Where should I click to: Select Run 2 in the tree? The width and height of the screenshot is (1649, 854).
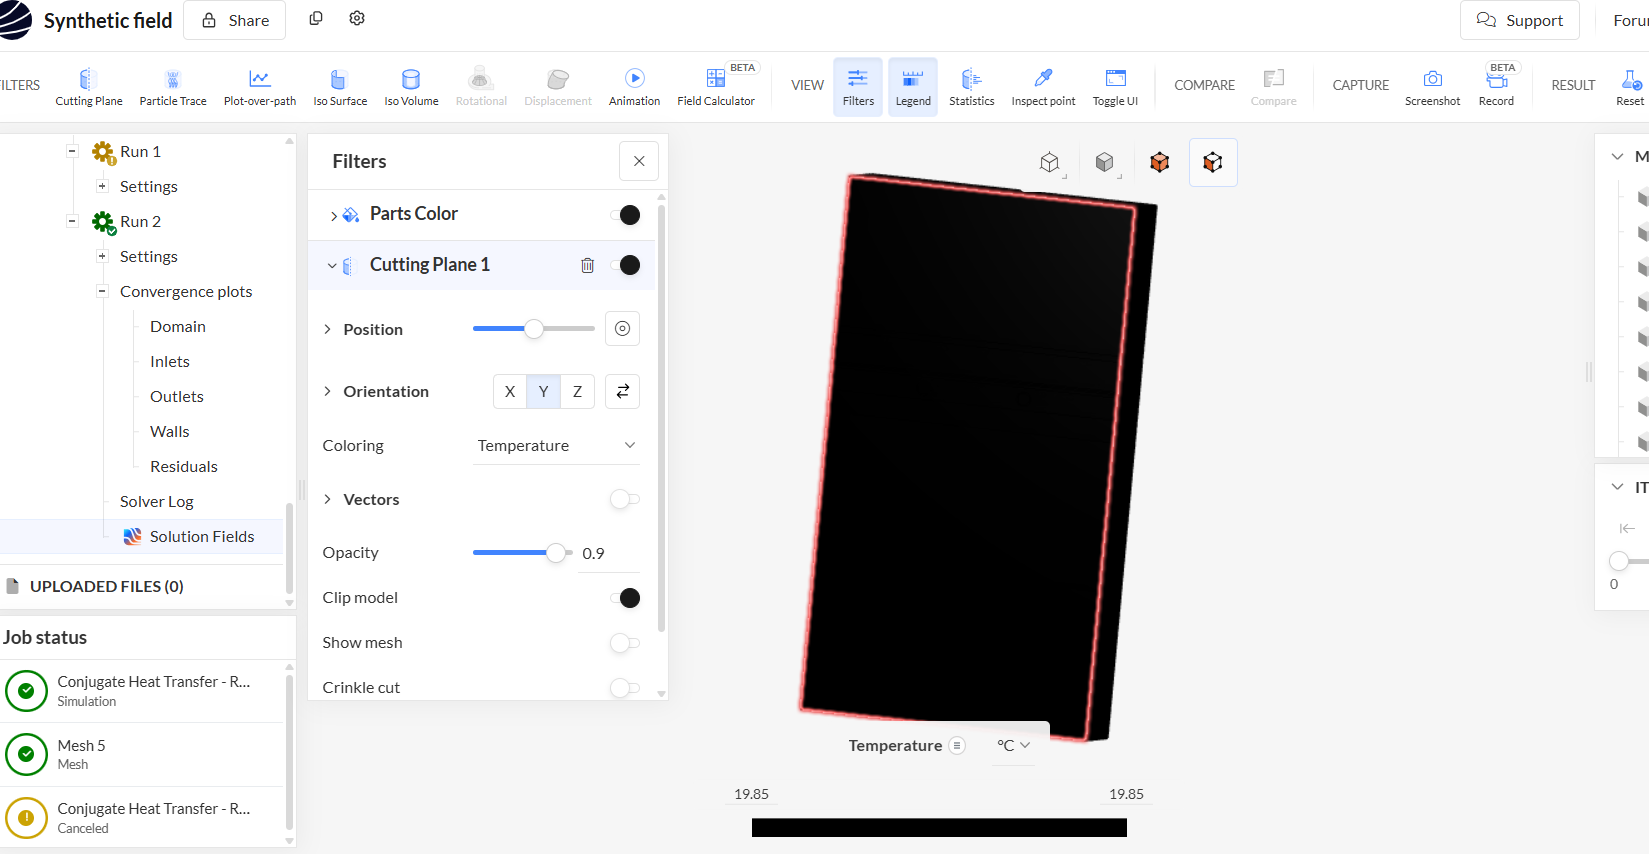(x=140, y=221)
